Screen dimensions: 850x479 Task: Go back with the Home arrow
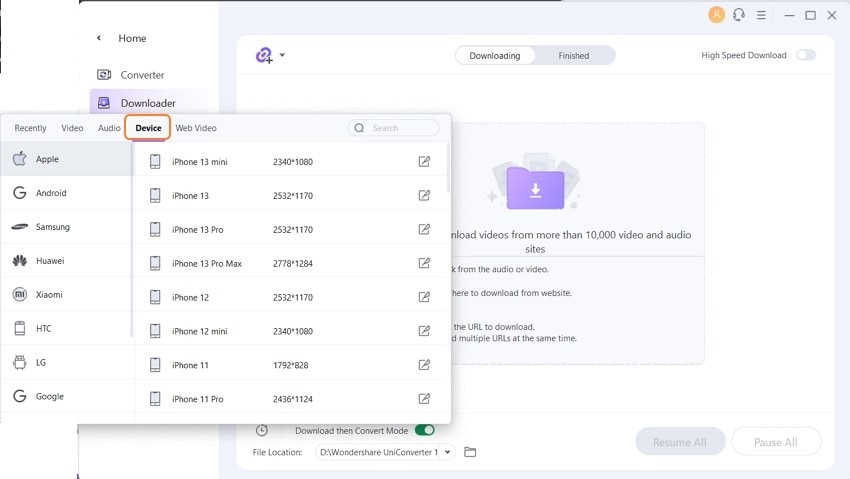[x=99, y=38]
